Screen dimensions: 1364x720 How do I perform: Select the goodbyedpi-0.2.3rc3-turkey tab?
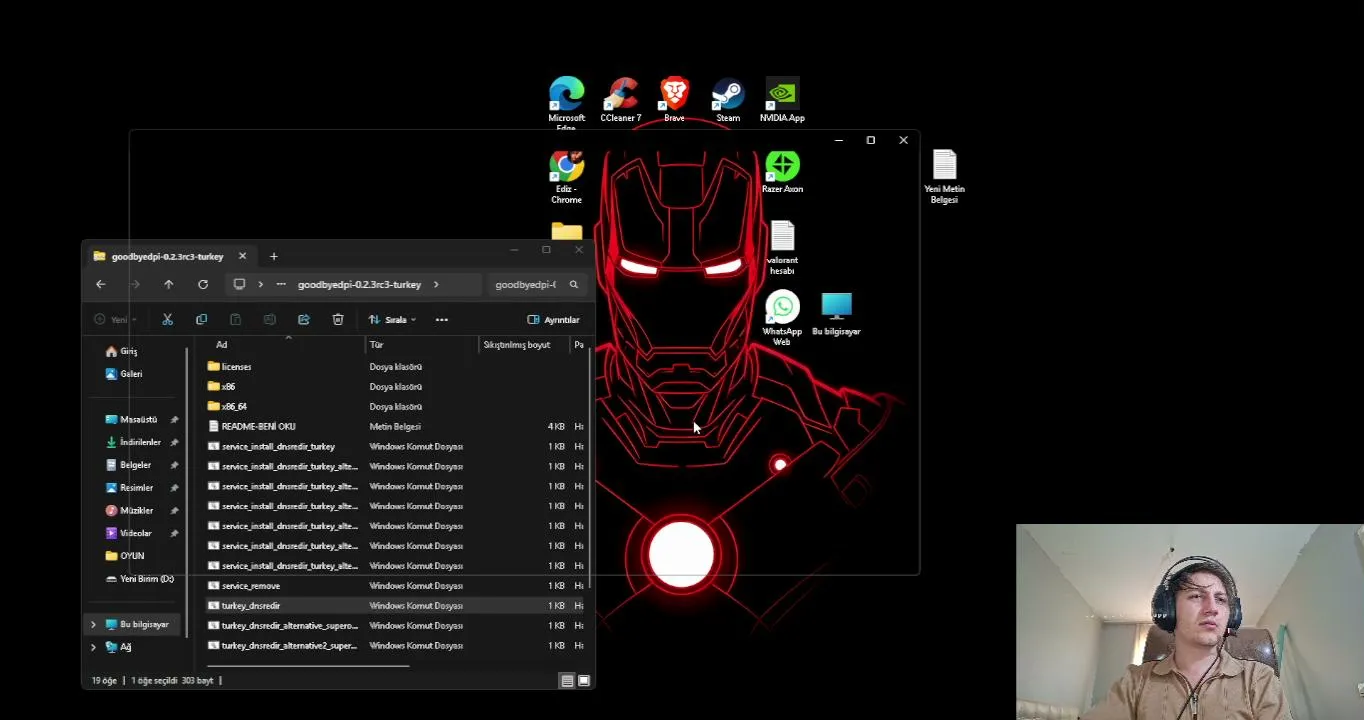click(x=167, y=256)
